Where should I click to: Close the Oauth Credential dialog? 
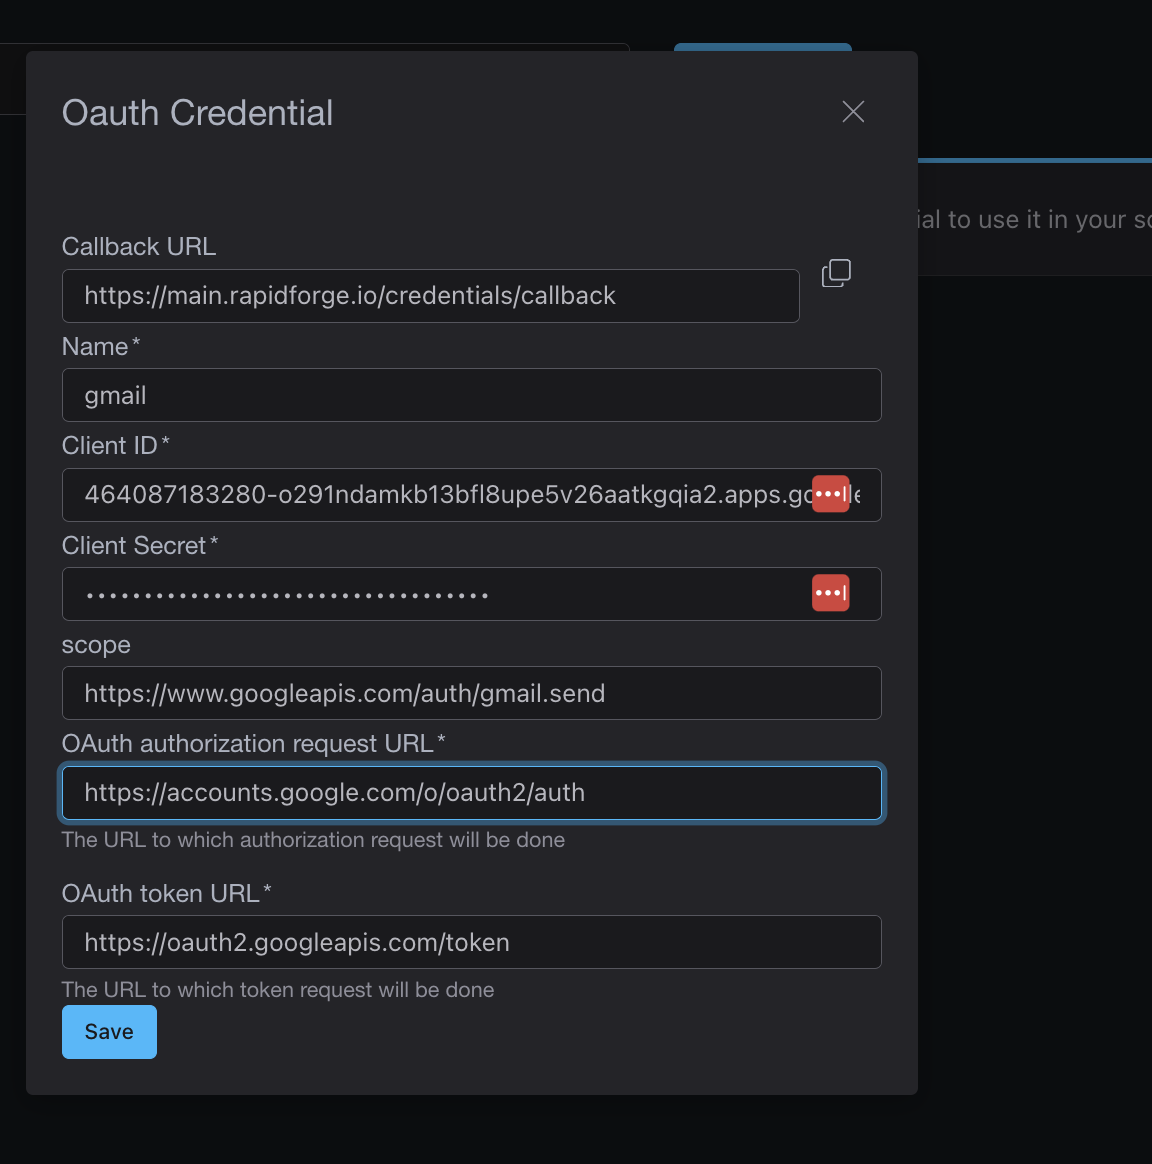coord(853,112)
